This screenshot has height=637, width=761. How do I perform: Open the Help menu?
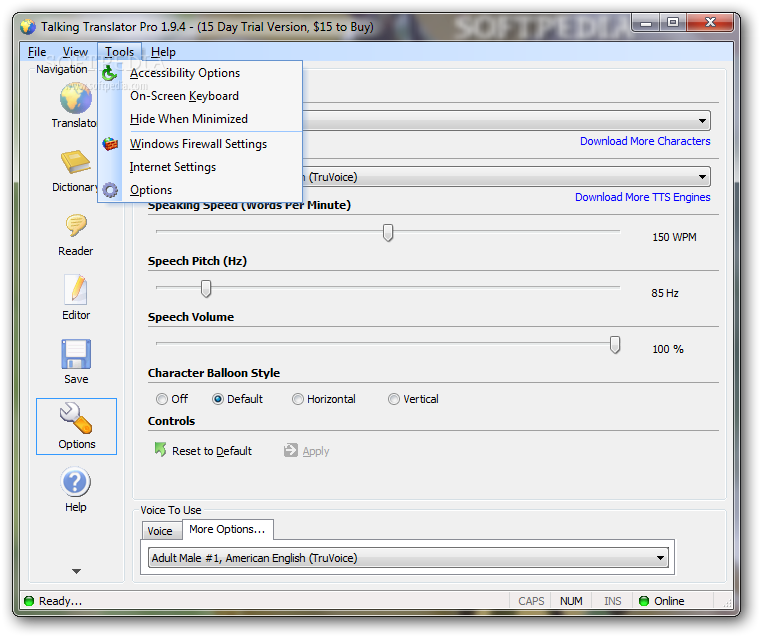coord(163,52)
